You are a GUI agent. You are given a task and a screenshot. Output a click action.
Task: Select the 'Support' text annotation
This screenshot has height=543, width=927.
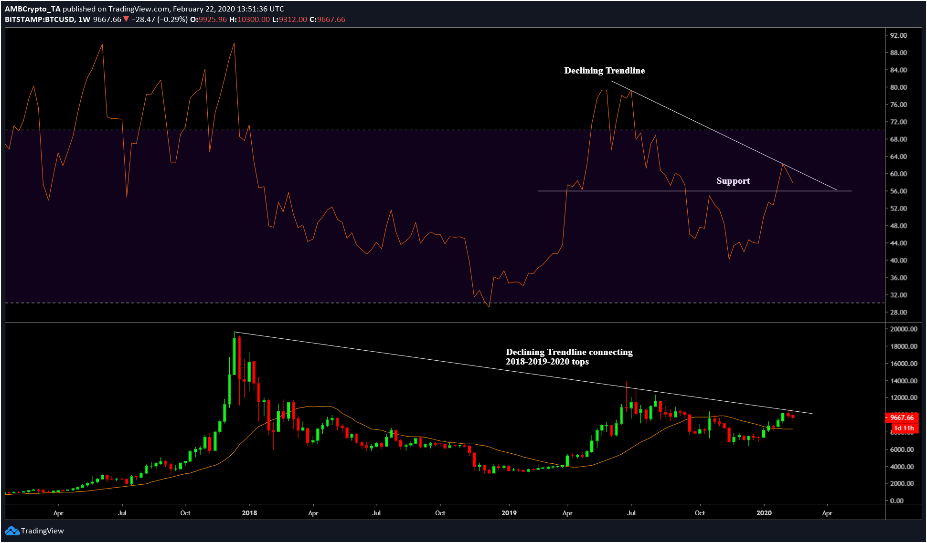[733, 181]
